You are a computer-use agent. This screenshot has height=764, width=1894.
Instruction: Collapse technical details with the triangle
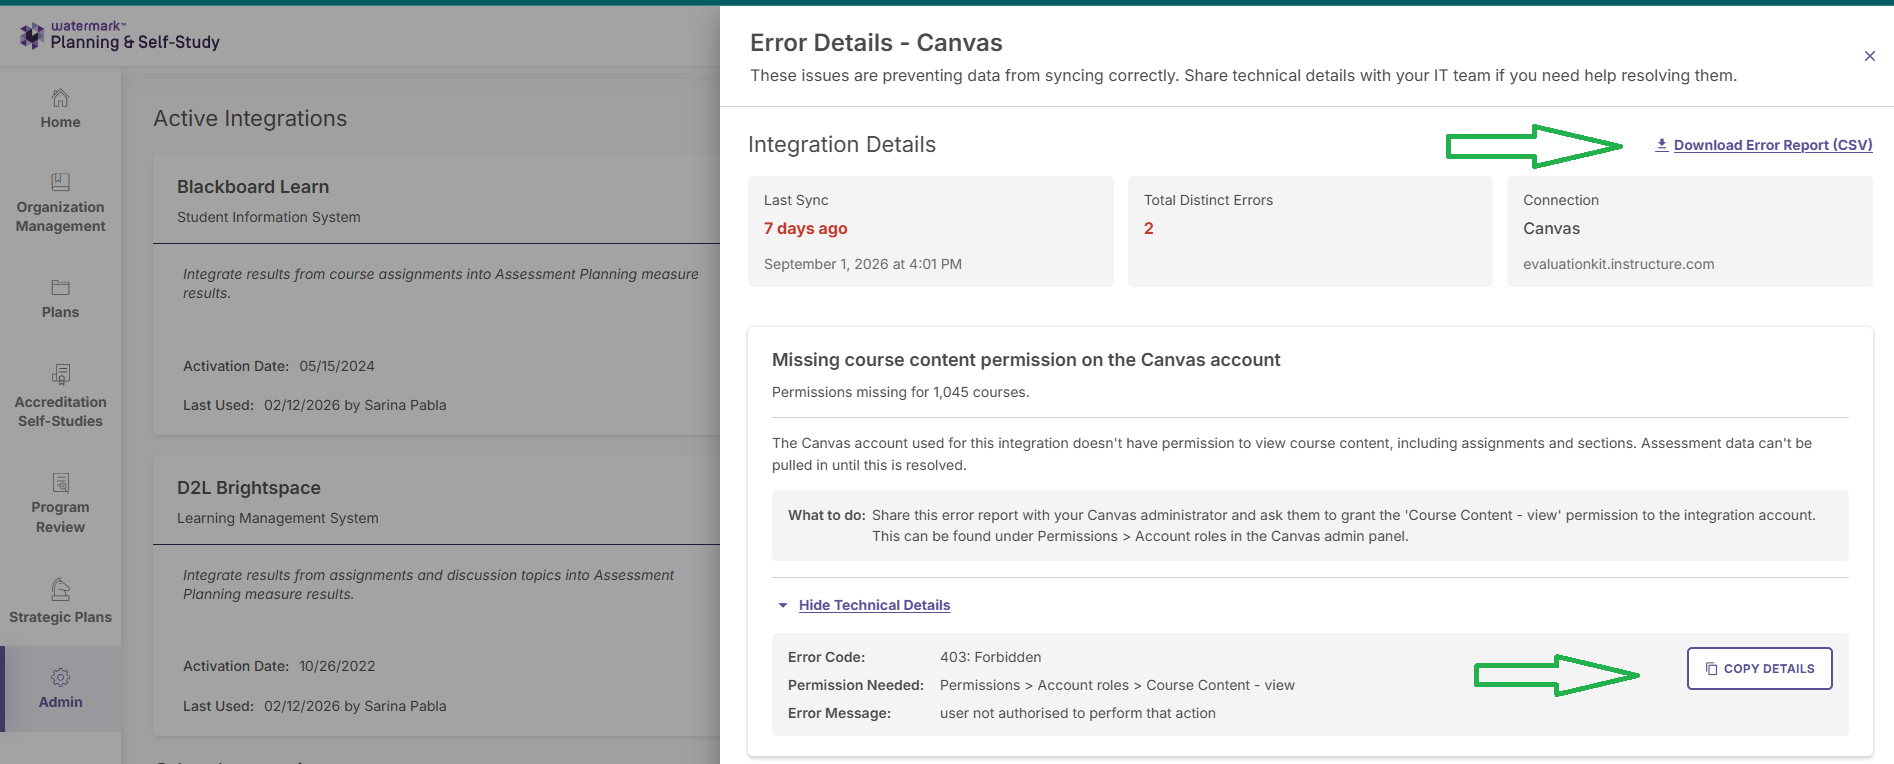tap(783, 605)
